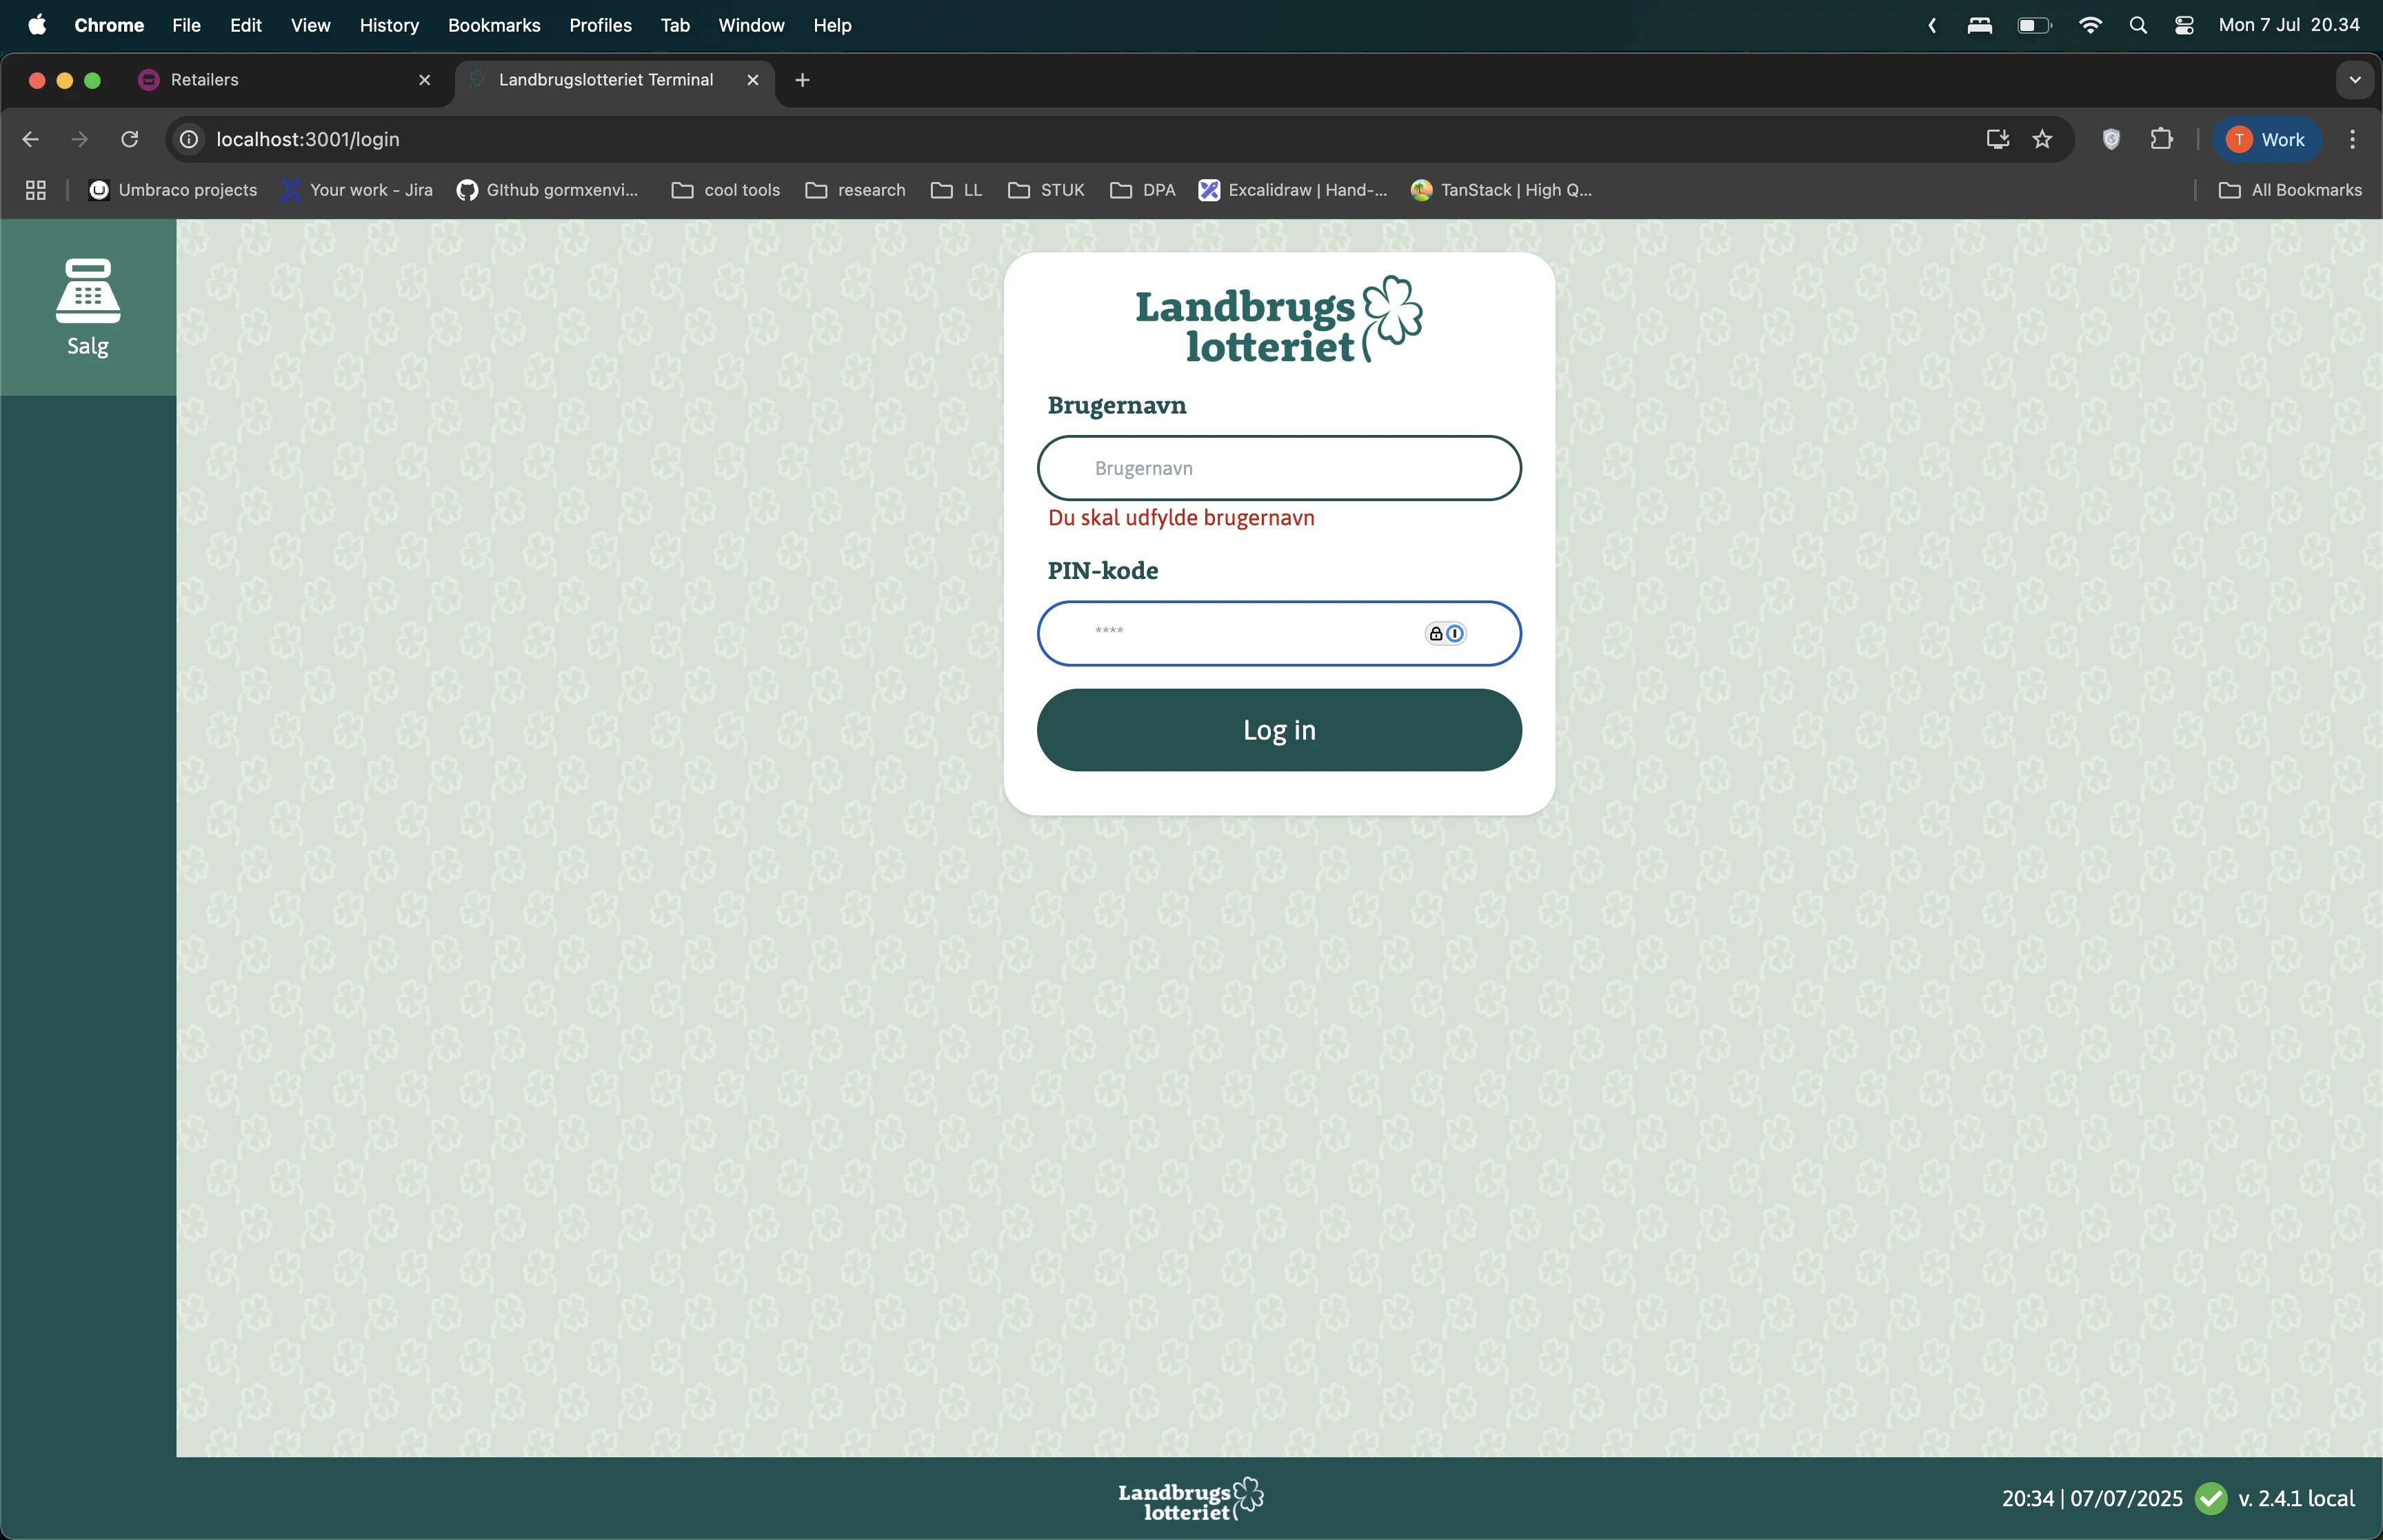This screenshot has height=1540, width=2383.
Task: Focus the Brugernavn input field
Action: pos(1278,468)
